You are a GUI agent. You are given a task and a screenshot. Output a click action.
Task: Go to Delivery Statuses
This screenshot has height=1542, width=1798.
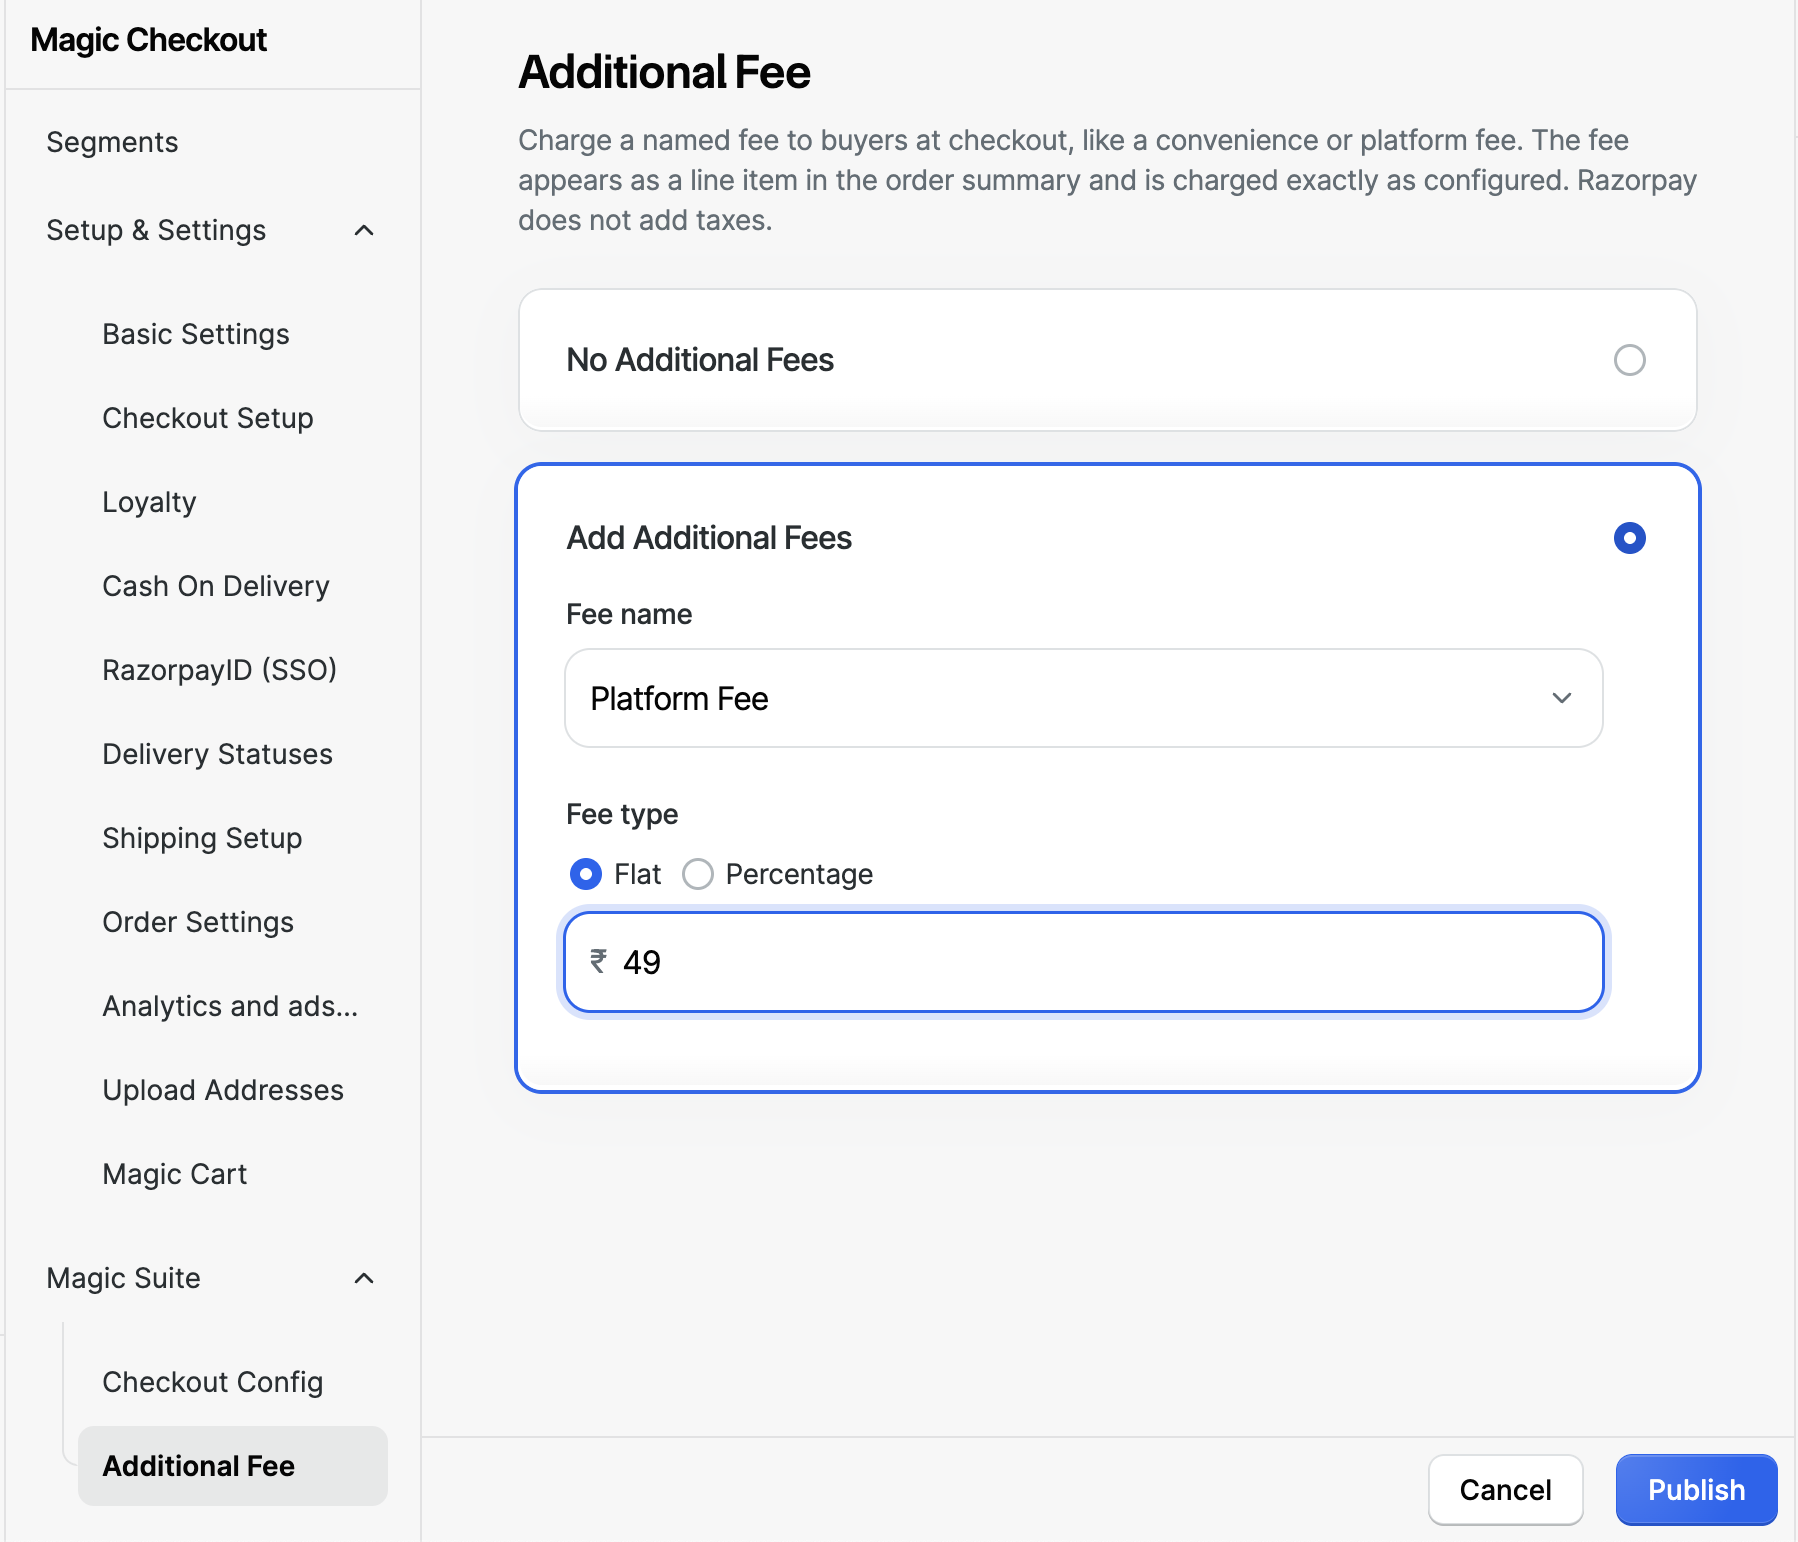click(218, 754)
